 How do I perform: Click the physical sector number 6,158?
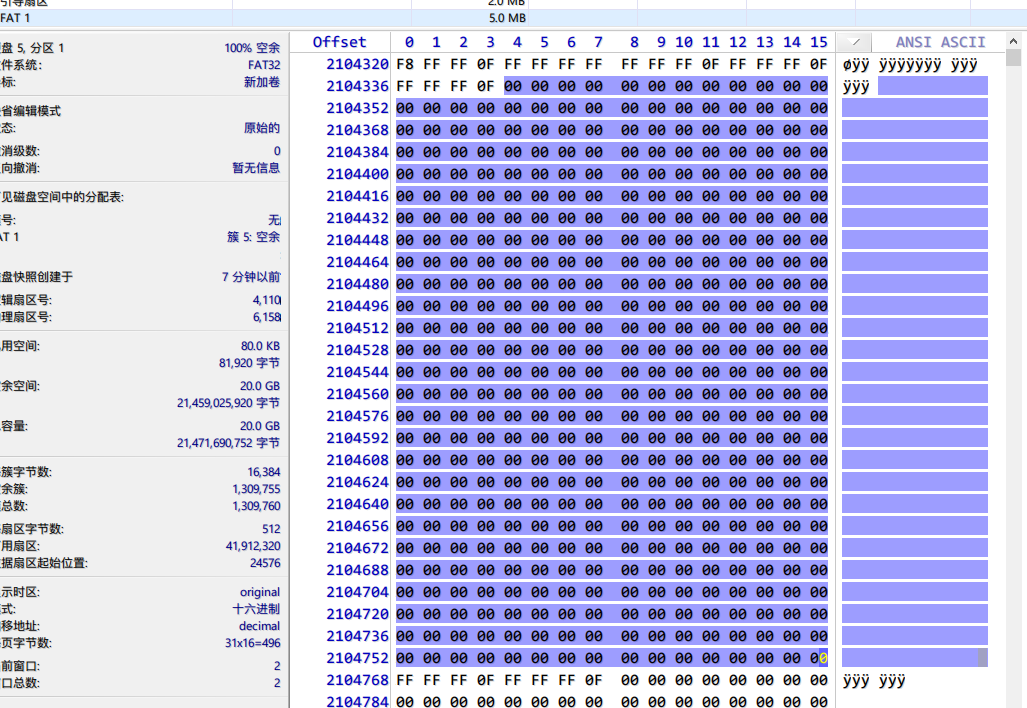[267, 317]
